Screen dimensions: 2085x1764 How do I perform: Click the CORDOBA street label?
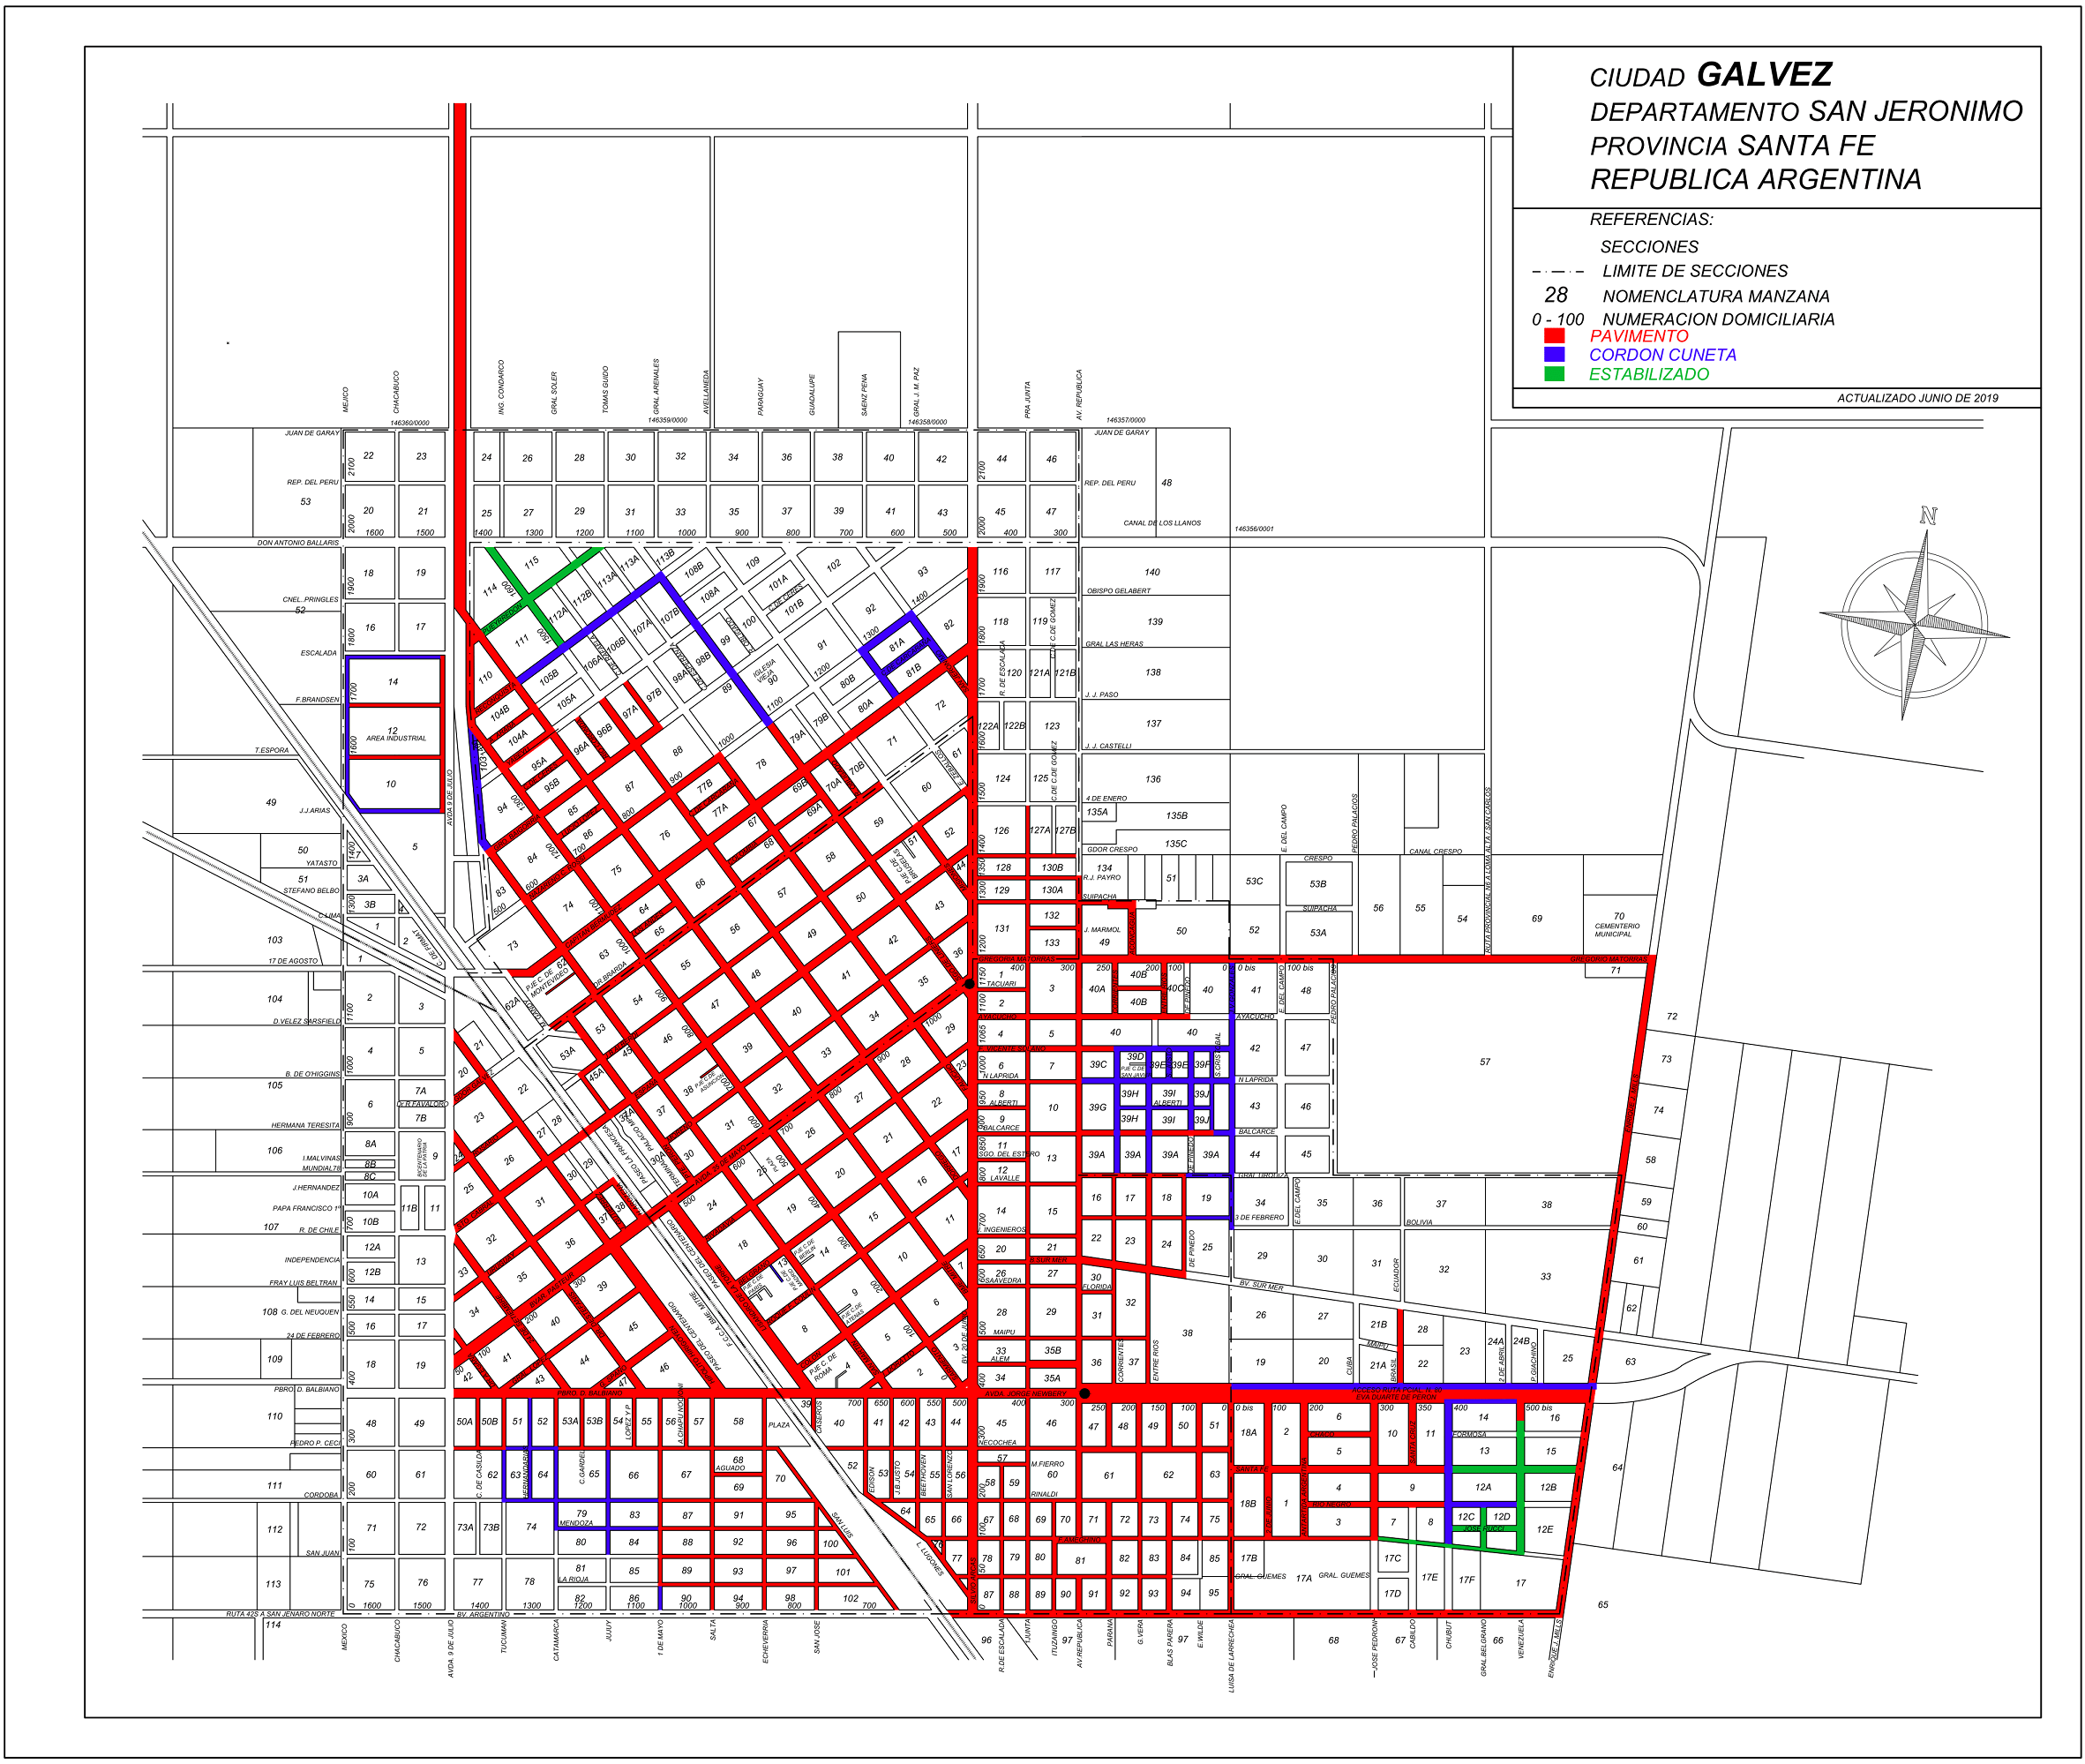[321, 1495]
